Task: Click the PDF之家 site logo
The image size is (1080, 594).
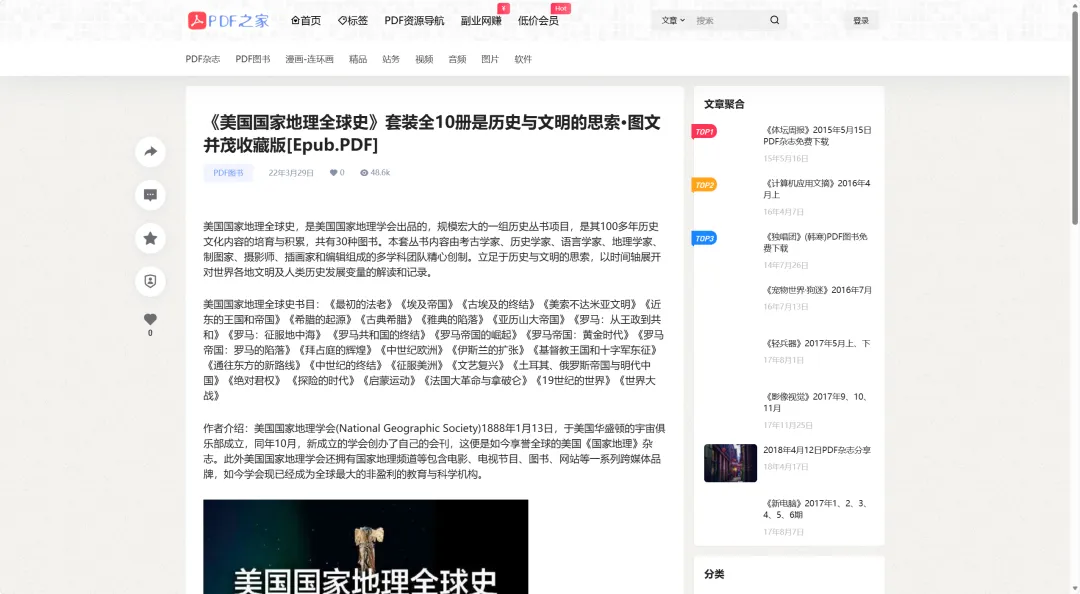Action: pyautogui.click(x=229, y=21)
